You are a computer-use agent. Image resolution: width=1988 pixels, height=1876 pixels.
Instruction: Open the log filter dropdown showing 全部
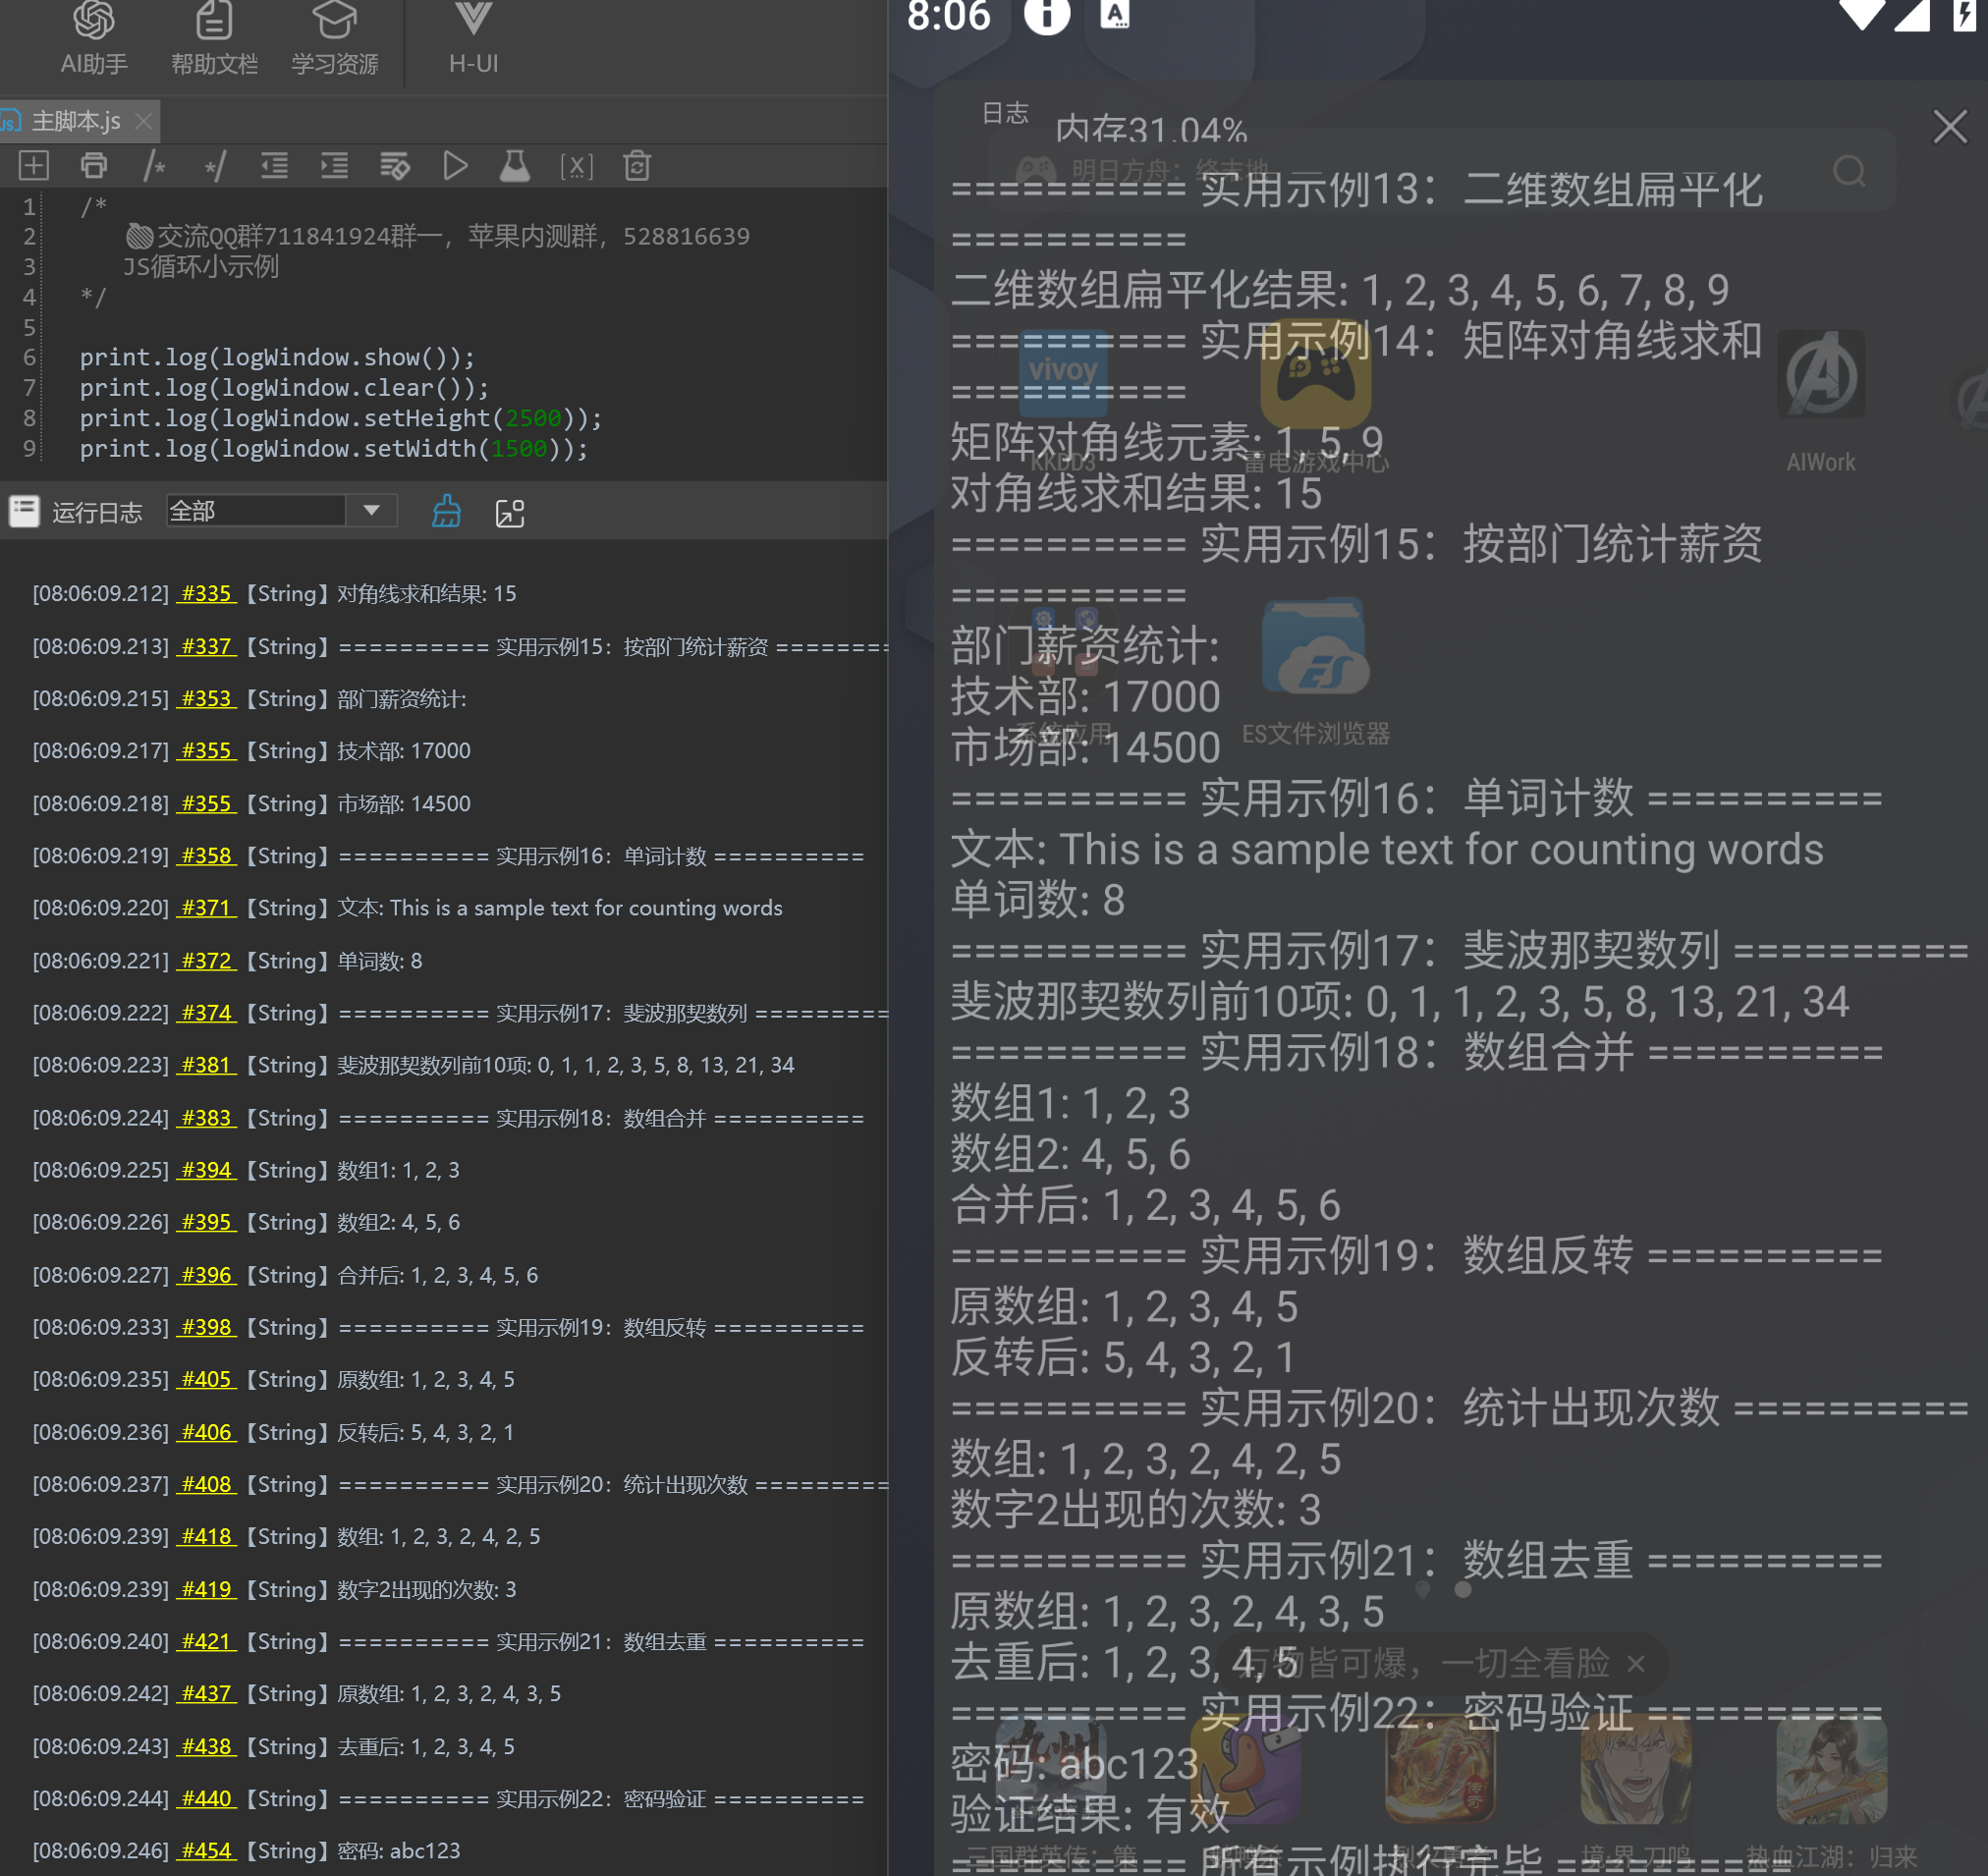(256, 511)
